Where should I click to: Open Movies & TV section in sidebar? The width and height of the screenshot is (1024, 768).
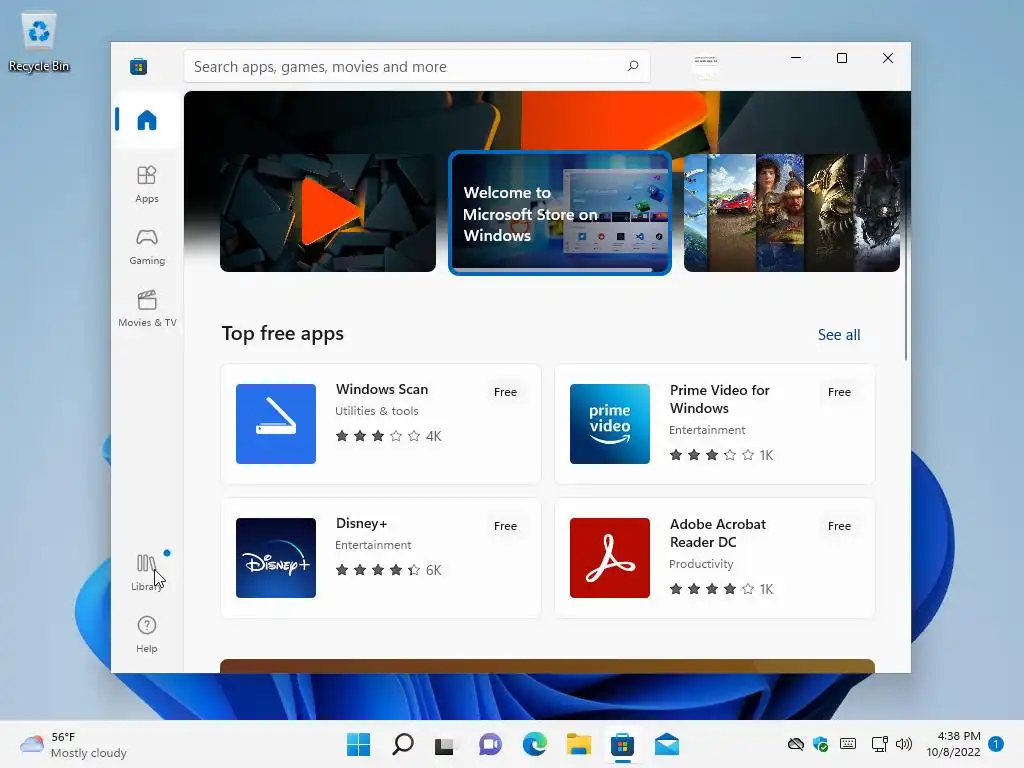click(x=147, y=308)
